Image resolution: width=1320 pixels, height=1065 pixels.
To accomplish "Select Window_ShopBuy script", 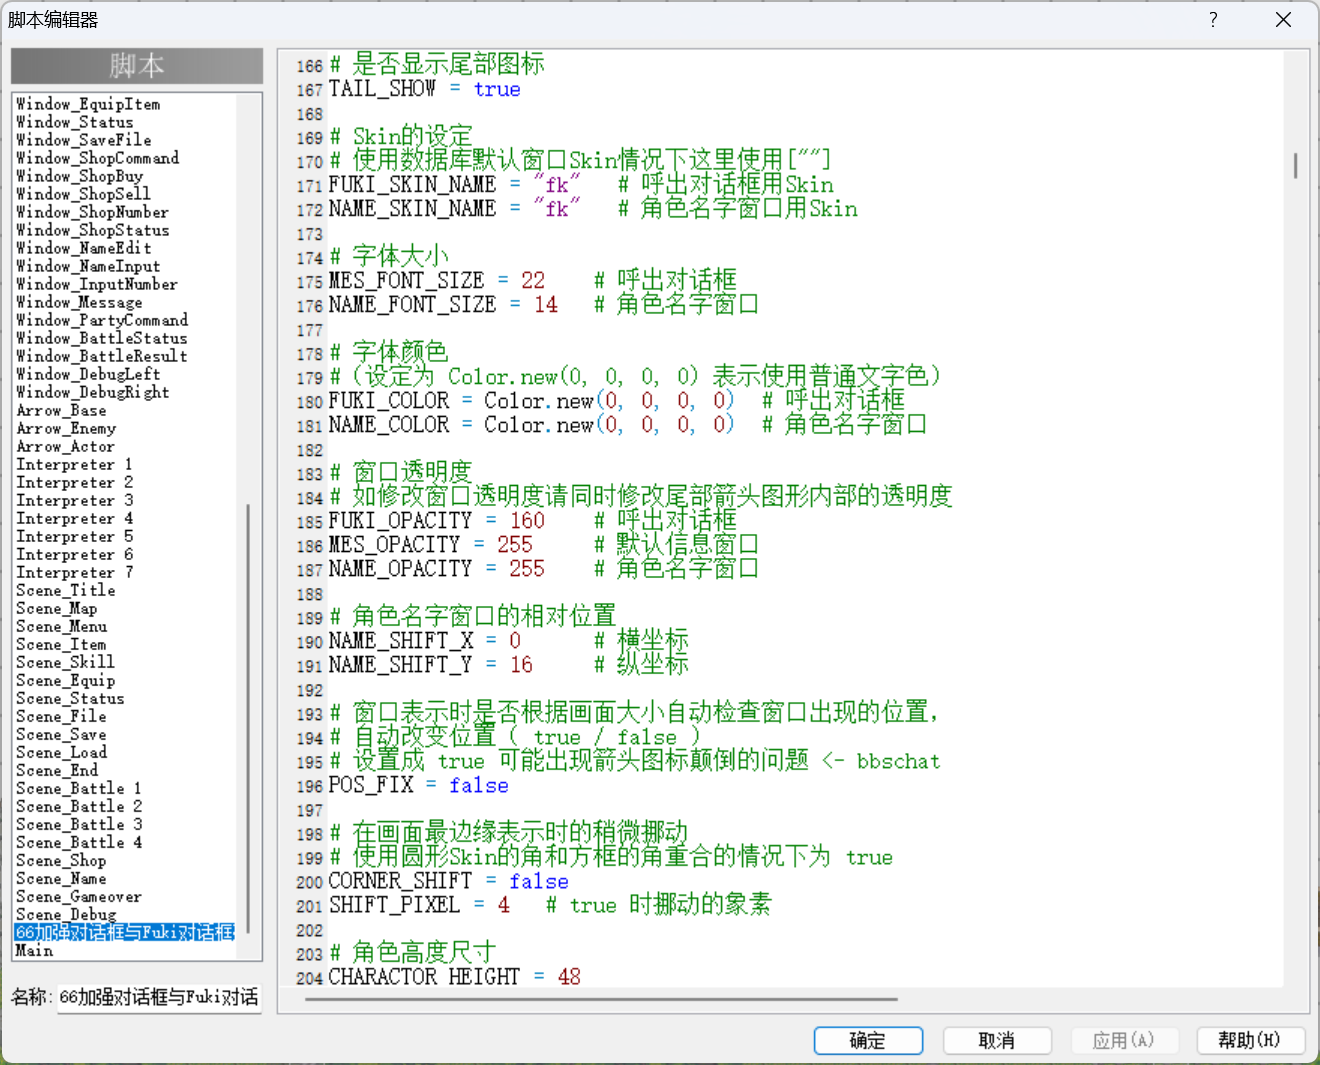I will 80,176.
